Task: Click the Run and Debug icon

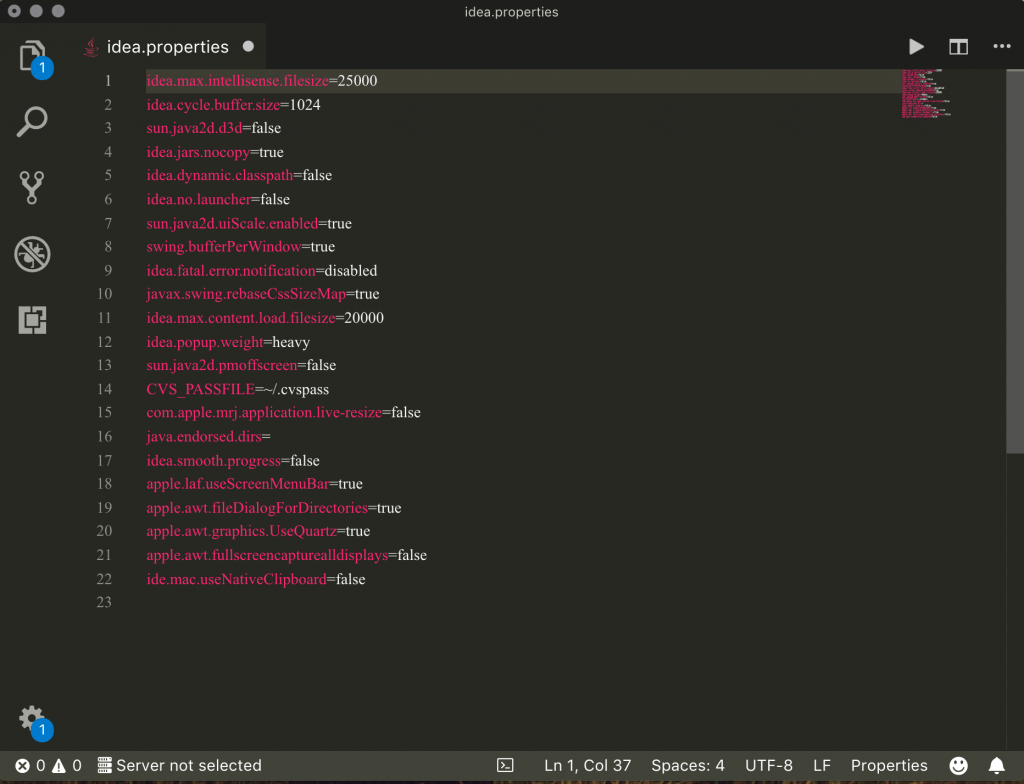Action: [x=32, y=254]
